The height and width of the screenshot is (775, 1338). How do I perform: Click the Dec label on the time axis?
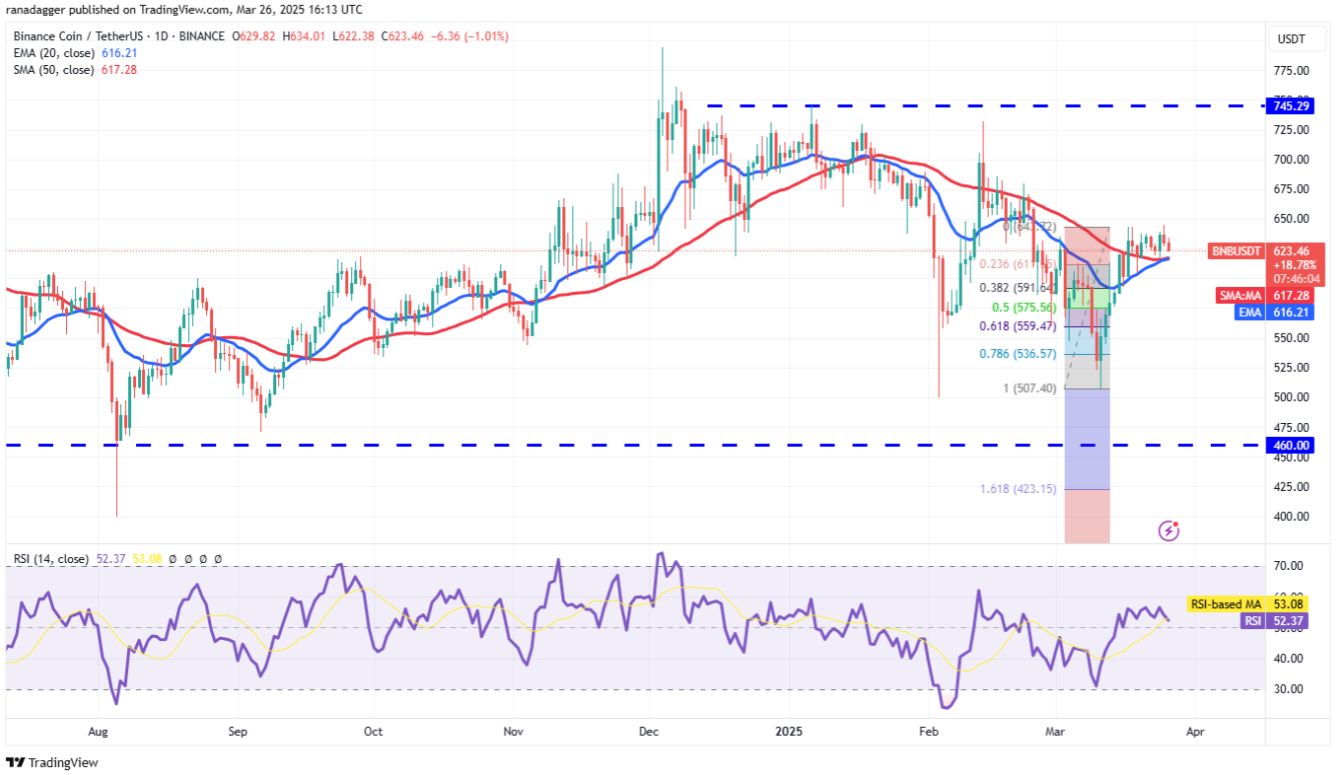(x=650, y=733)
